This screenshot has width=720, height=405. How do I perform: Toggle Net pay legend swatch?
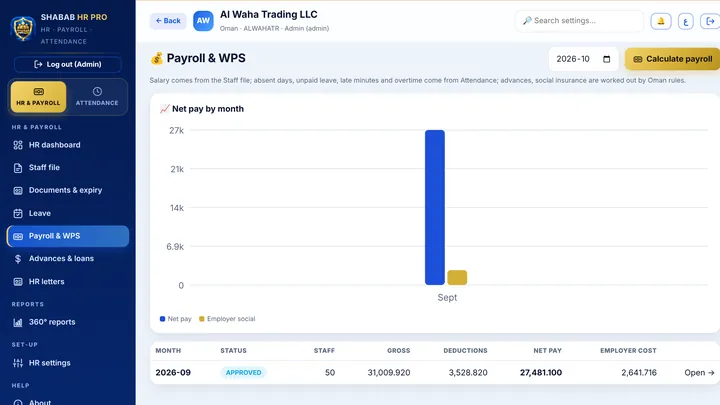(x=162, y=319)
